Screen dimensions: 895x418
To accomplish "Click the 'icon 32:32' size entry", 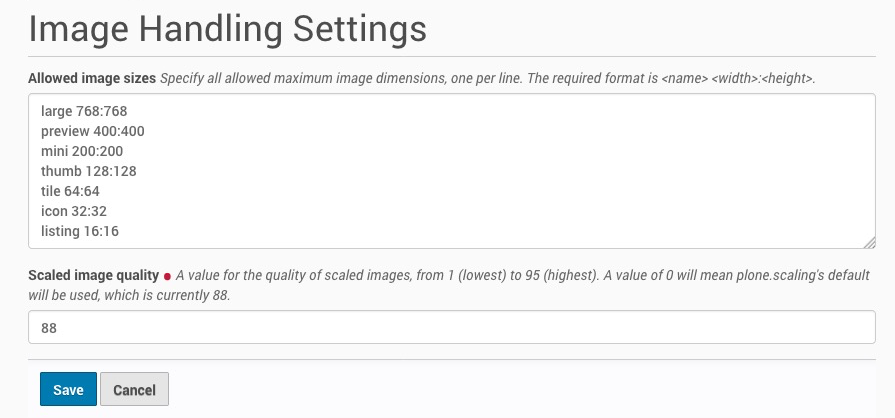I will tap(73, 211).
